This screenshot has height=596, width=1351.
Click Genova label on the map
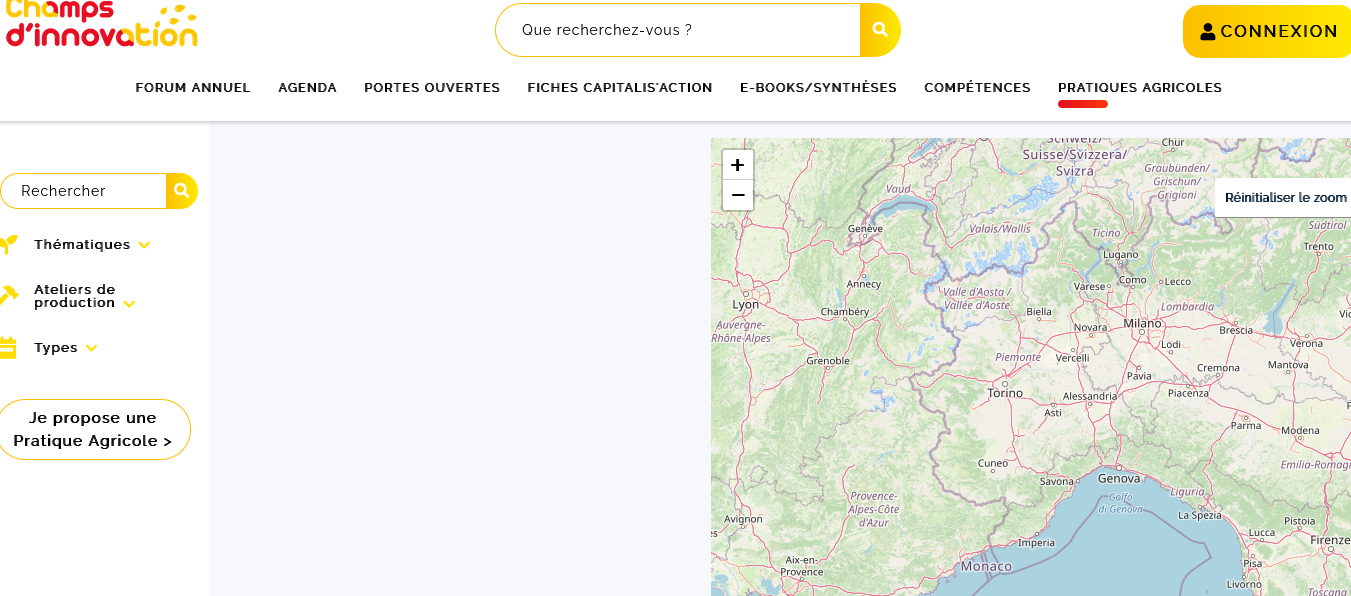click(x=1118, y=478)
